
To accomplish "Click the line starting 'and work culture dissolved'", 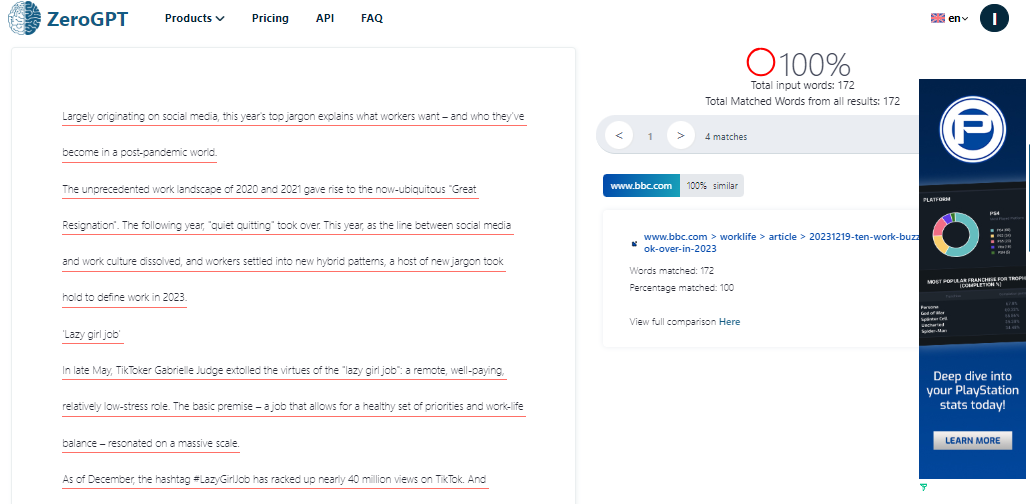I will pyautogui.click(x=283, y=262).
